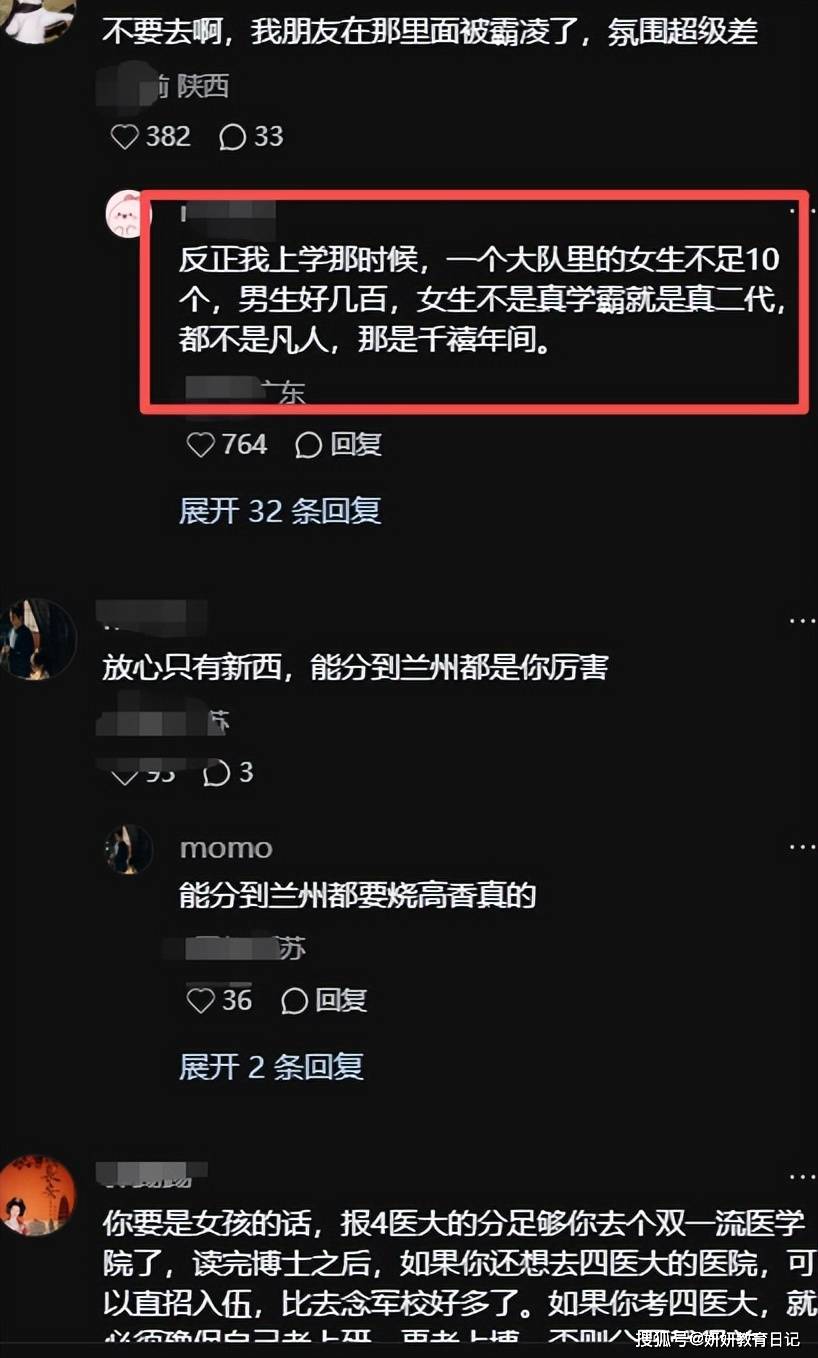This screenshot has width=818, height=1358.
Task: Expand 32 replies link
Action: [x=280, y=511]
